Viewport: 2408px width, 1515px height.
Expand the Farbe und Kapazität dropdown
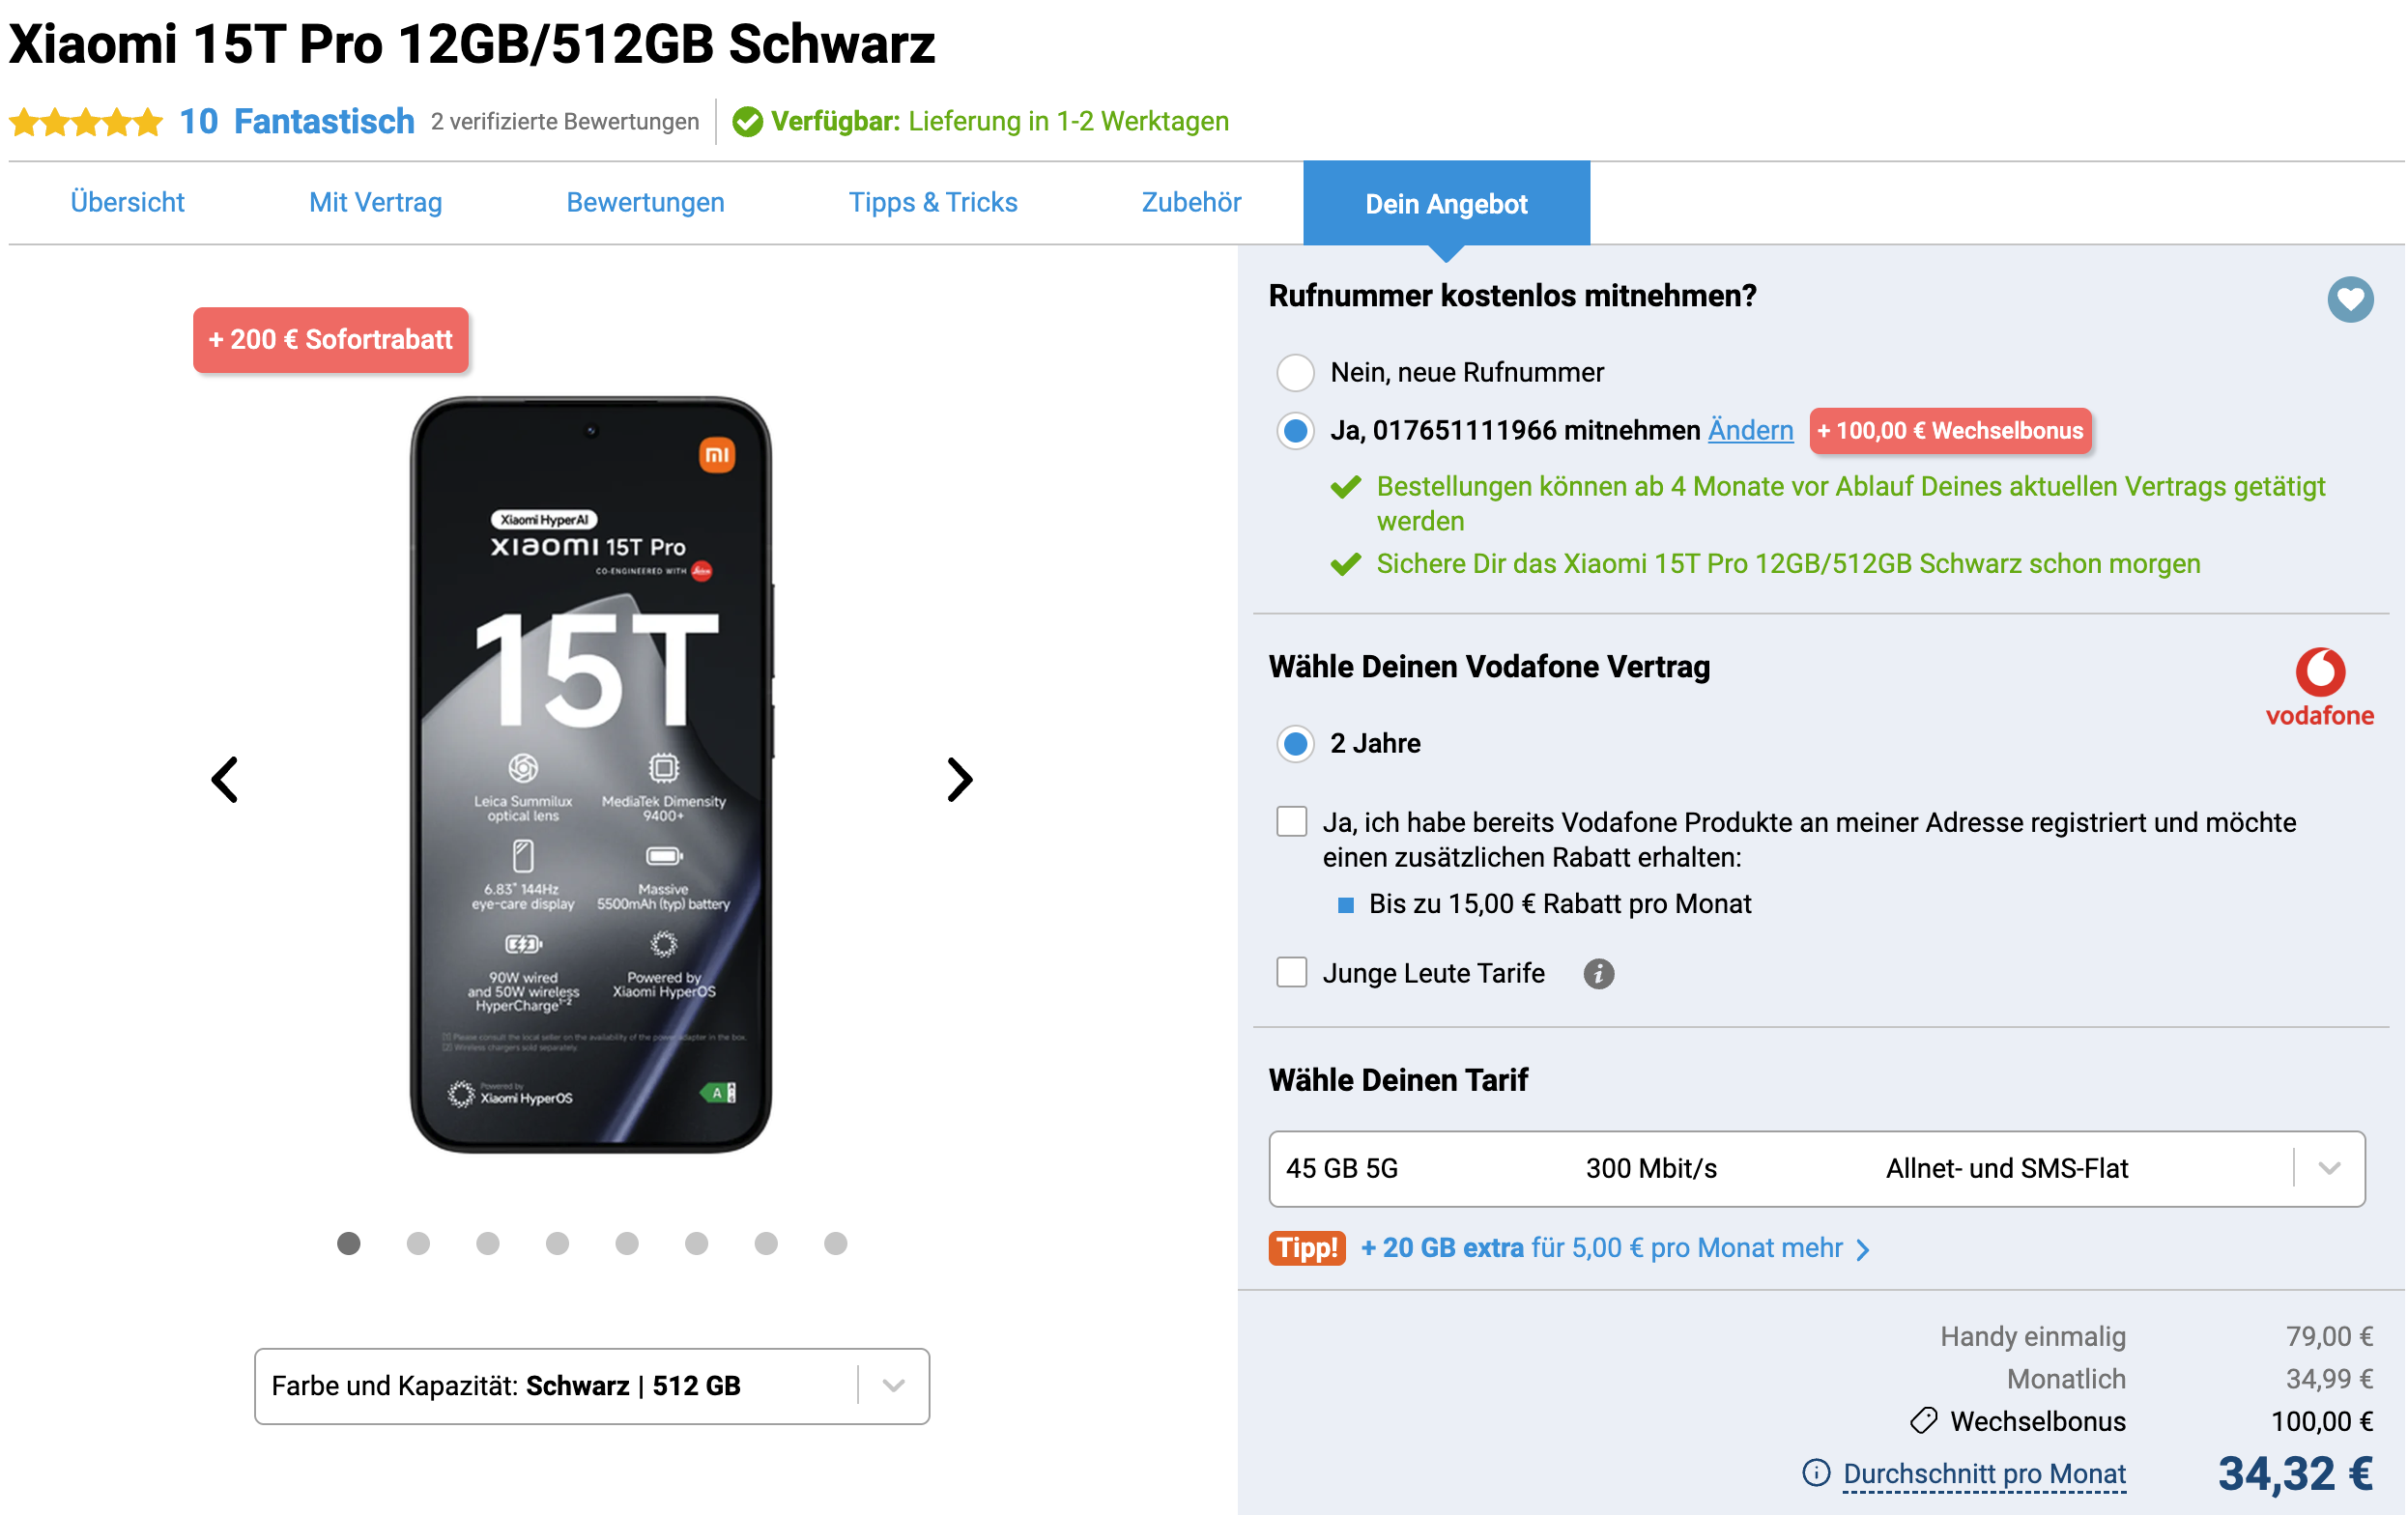(x=591, y=1385)
